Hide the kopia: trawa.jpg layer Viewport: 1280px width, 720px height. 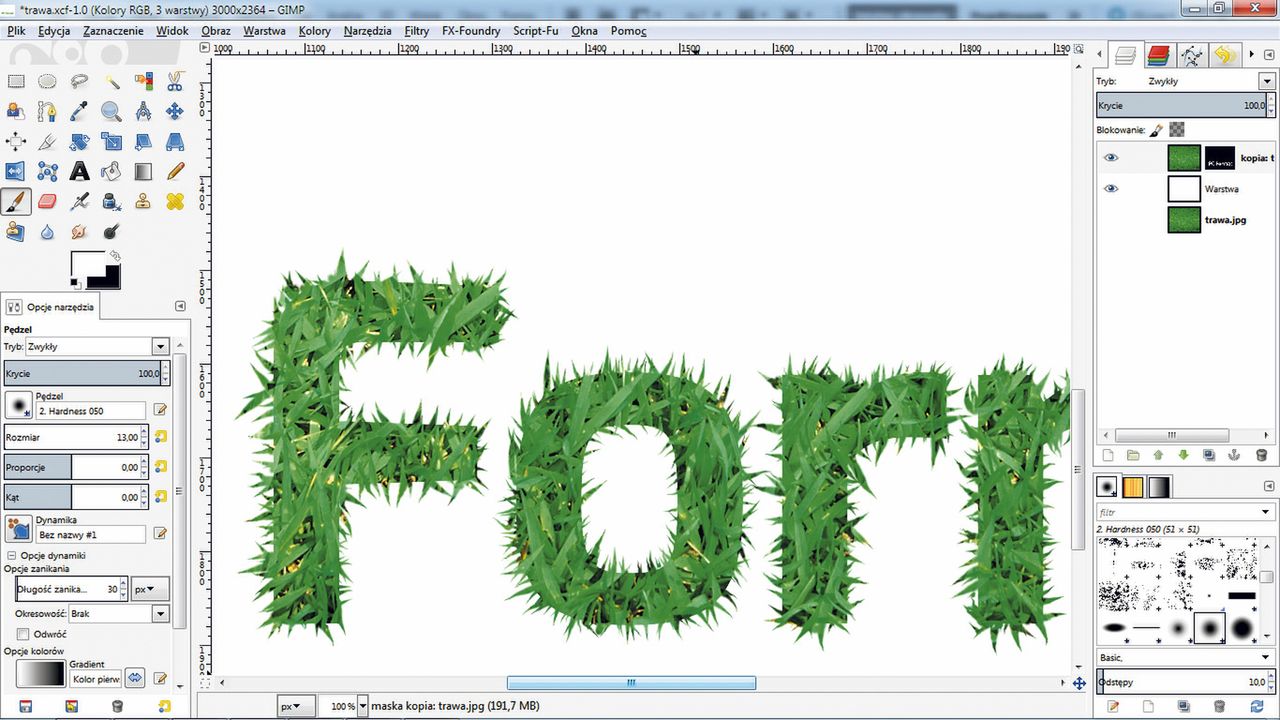point(1110,158)
